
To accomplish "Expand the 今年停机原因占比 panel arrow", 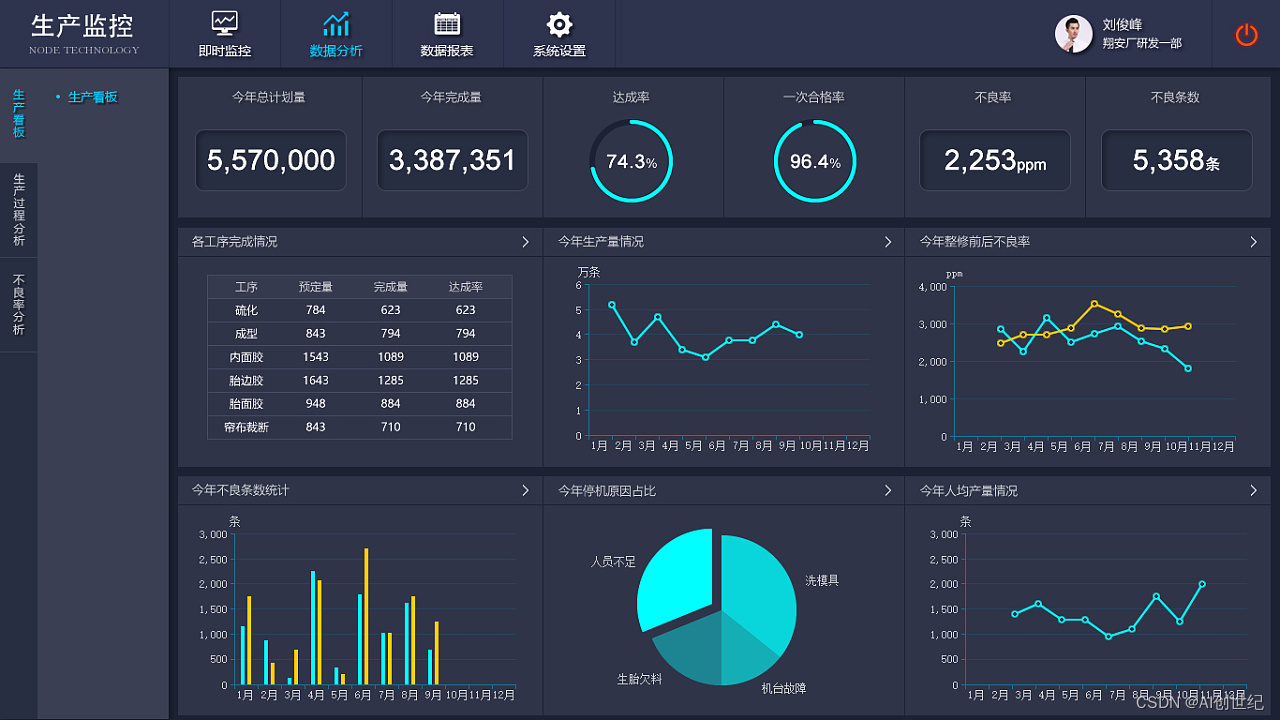I will [888, 490].
